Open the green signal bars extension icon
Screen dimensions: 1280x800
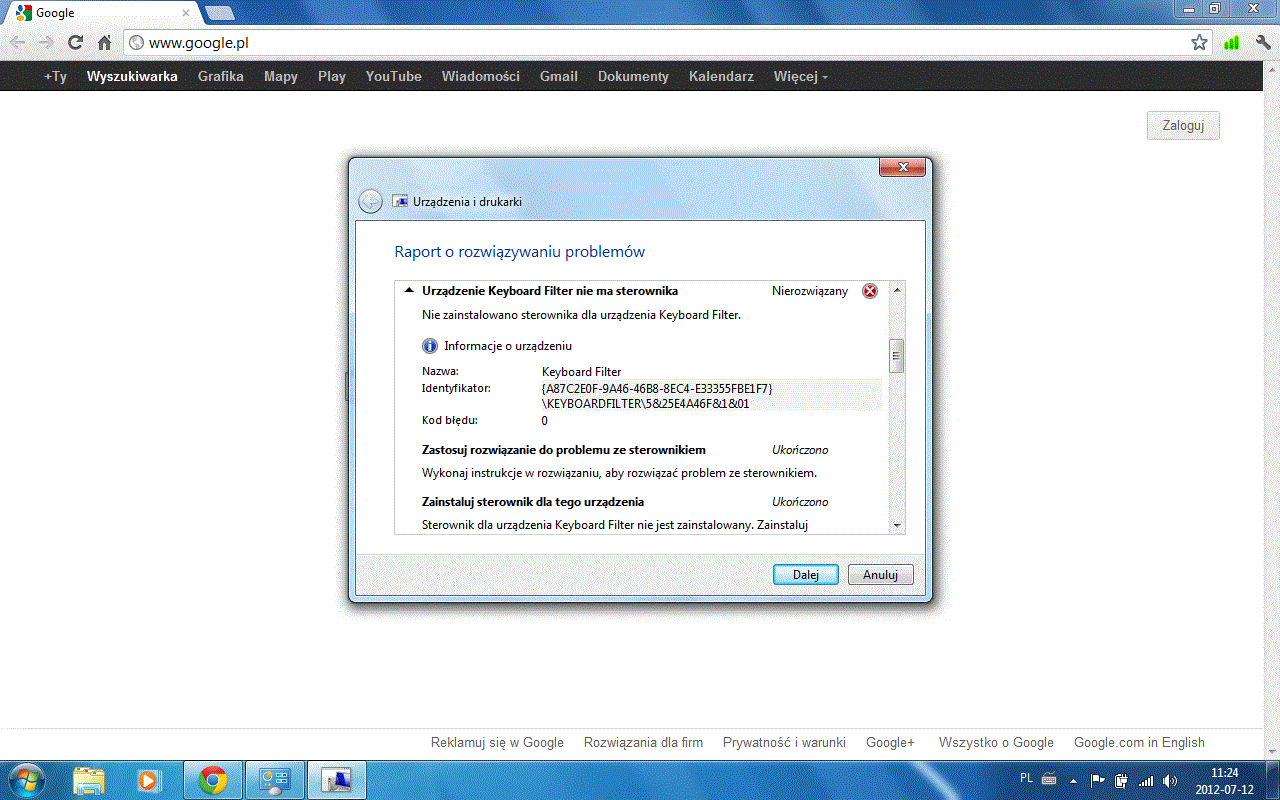click(x=1231, y=43)
